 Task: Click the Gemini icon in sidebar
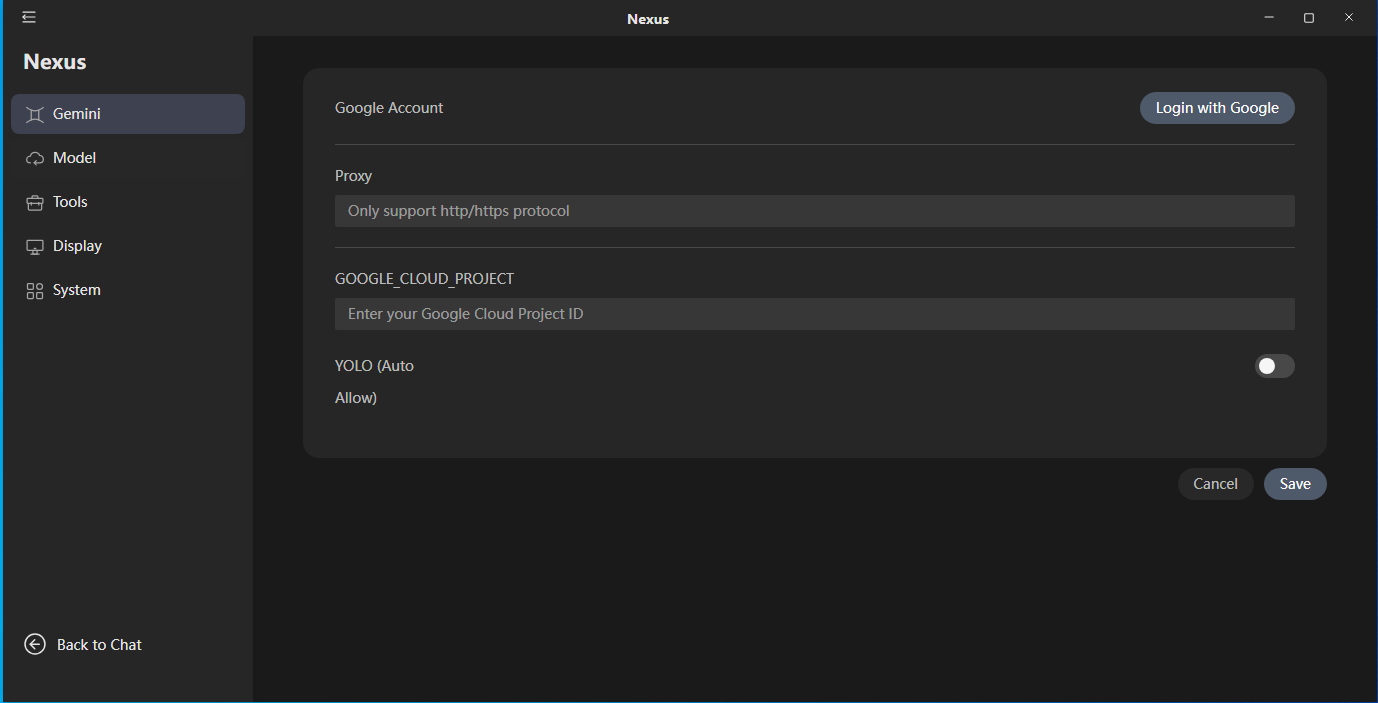35,114
